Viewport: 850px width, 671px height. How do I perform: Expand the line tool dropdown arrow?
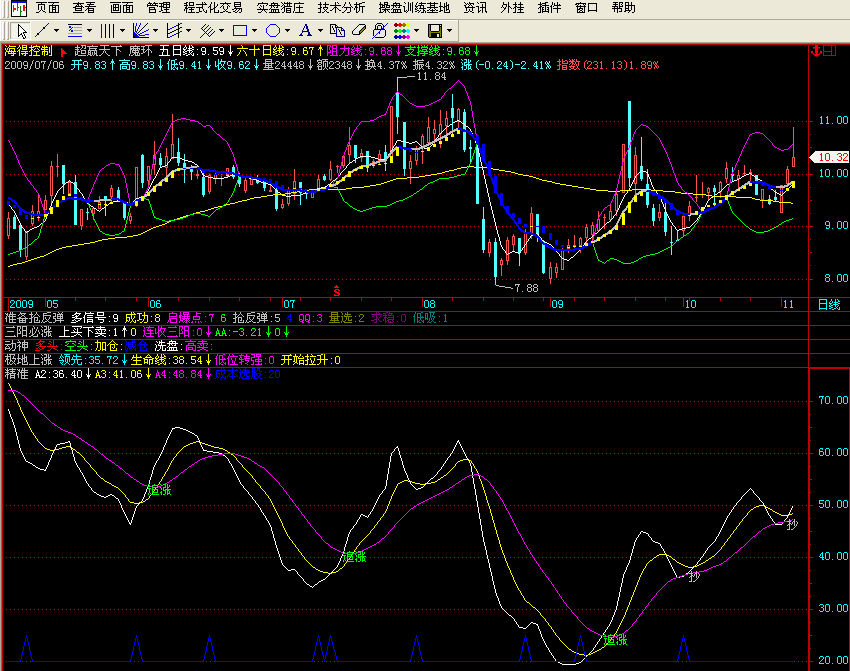coord(56,31)
